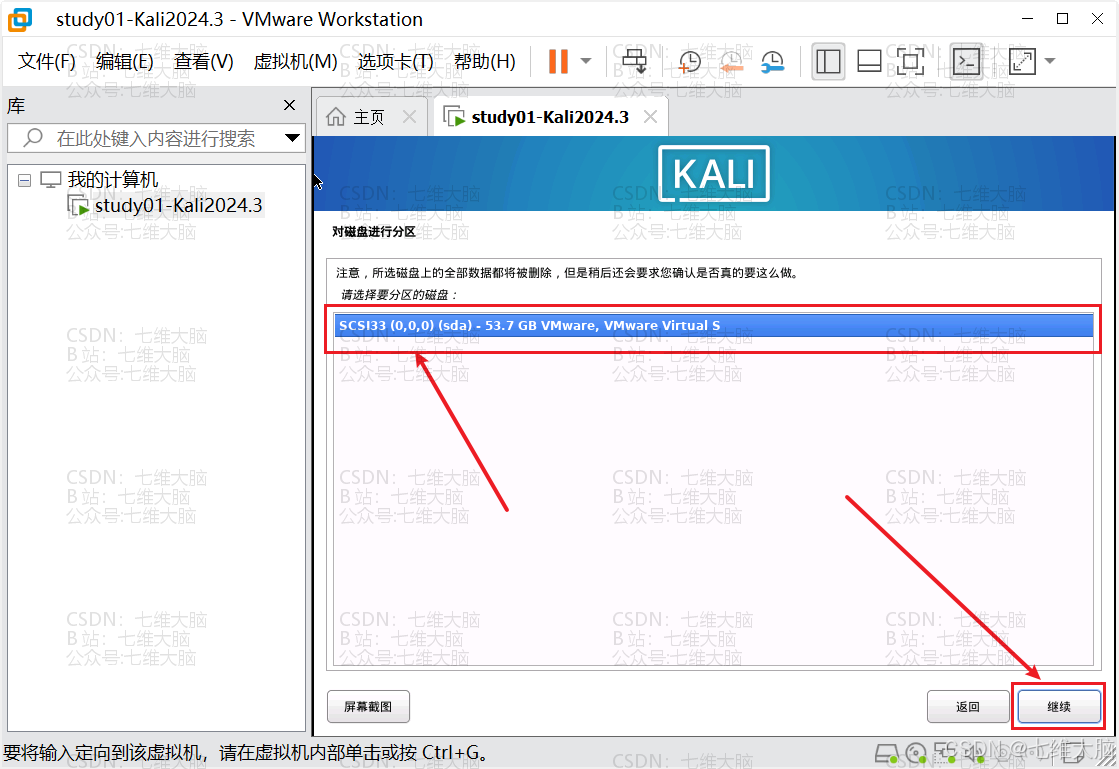This screenshot has height=769, width=1119.
Task: Open the 选项卡(T) menu
Action: (x=395, y=61)
